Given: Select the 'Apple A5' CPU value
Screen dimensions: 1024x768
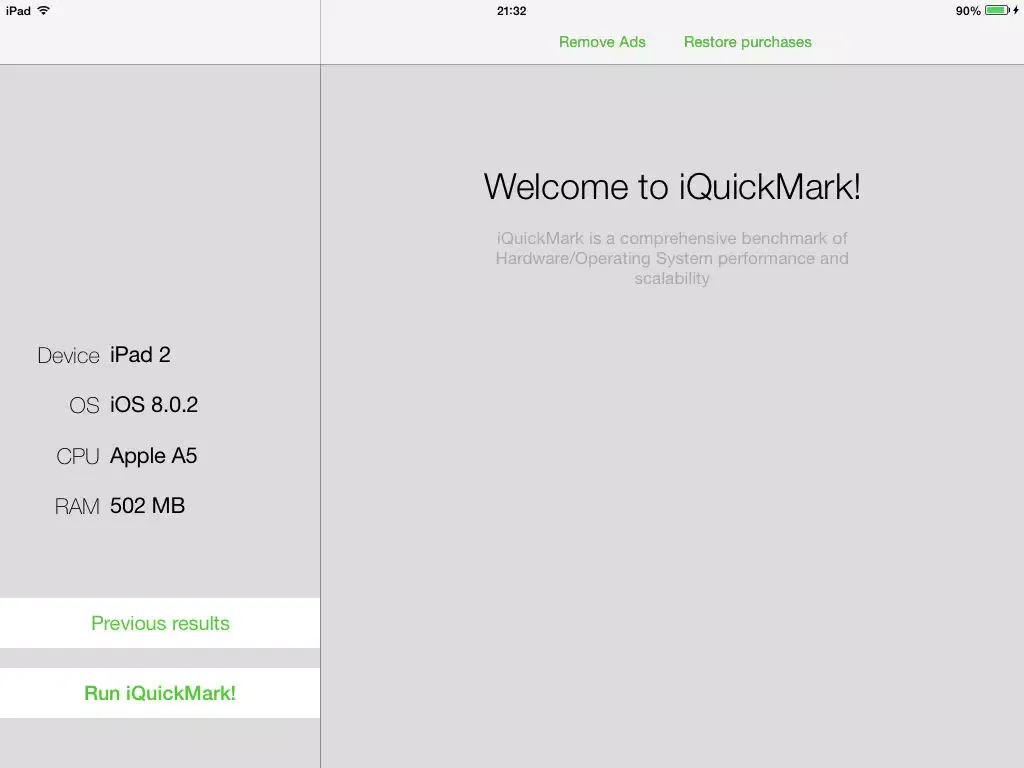Looking at the screenshot, I should (x=153, y=456).
